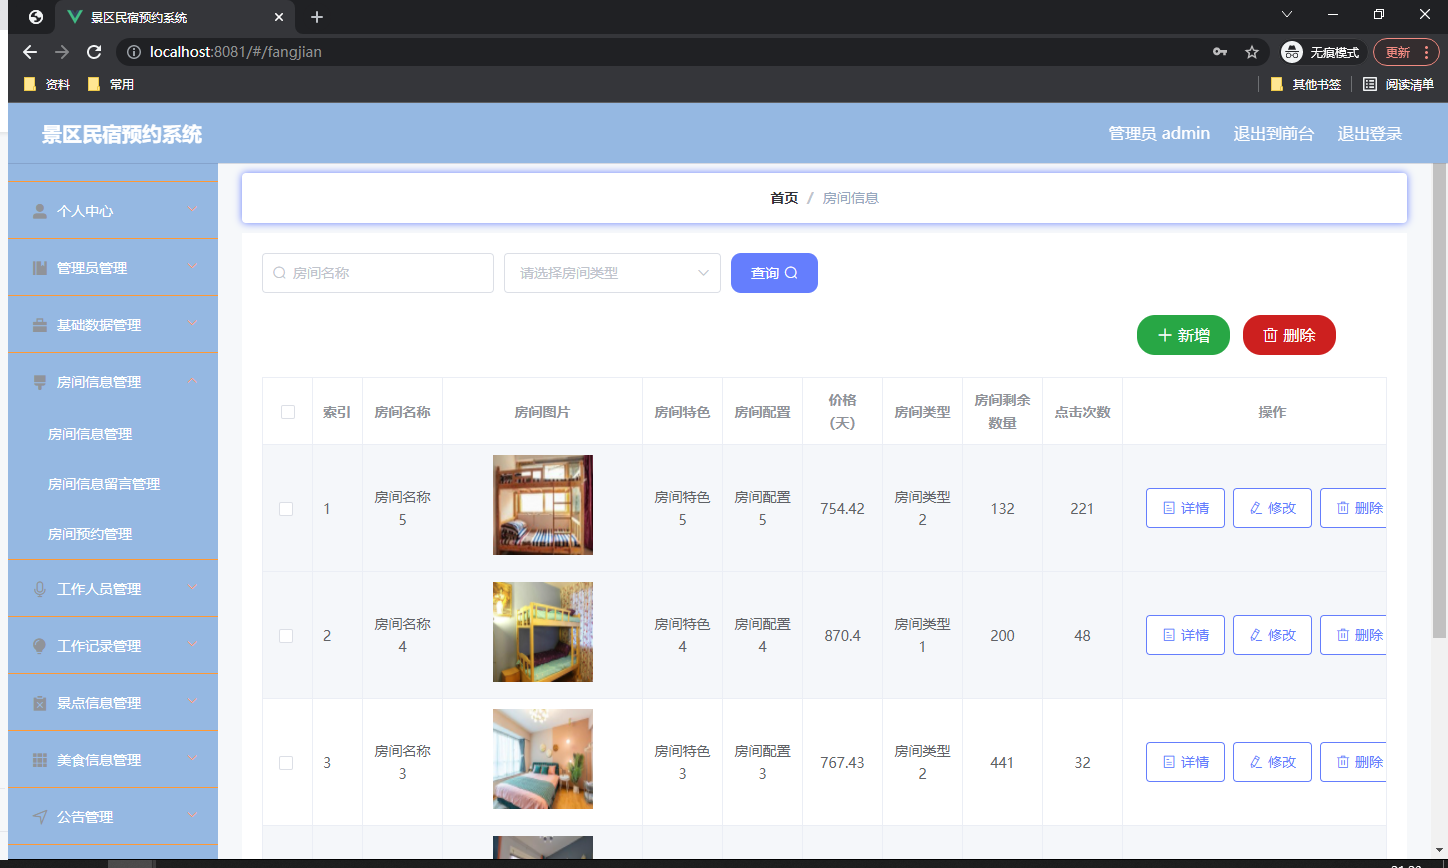Image resolution: width=1448 pixels, height=868 pixels.
Task: Click the lightbulb icon beside 工作记录管理
Action: pyautogui.click(x=40, y=646)
